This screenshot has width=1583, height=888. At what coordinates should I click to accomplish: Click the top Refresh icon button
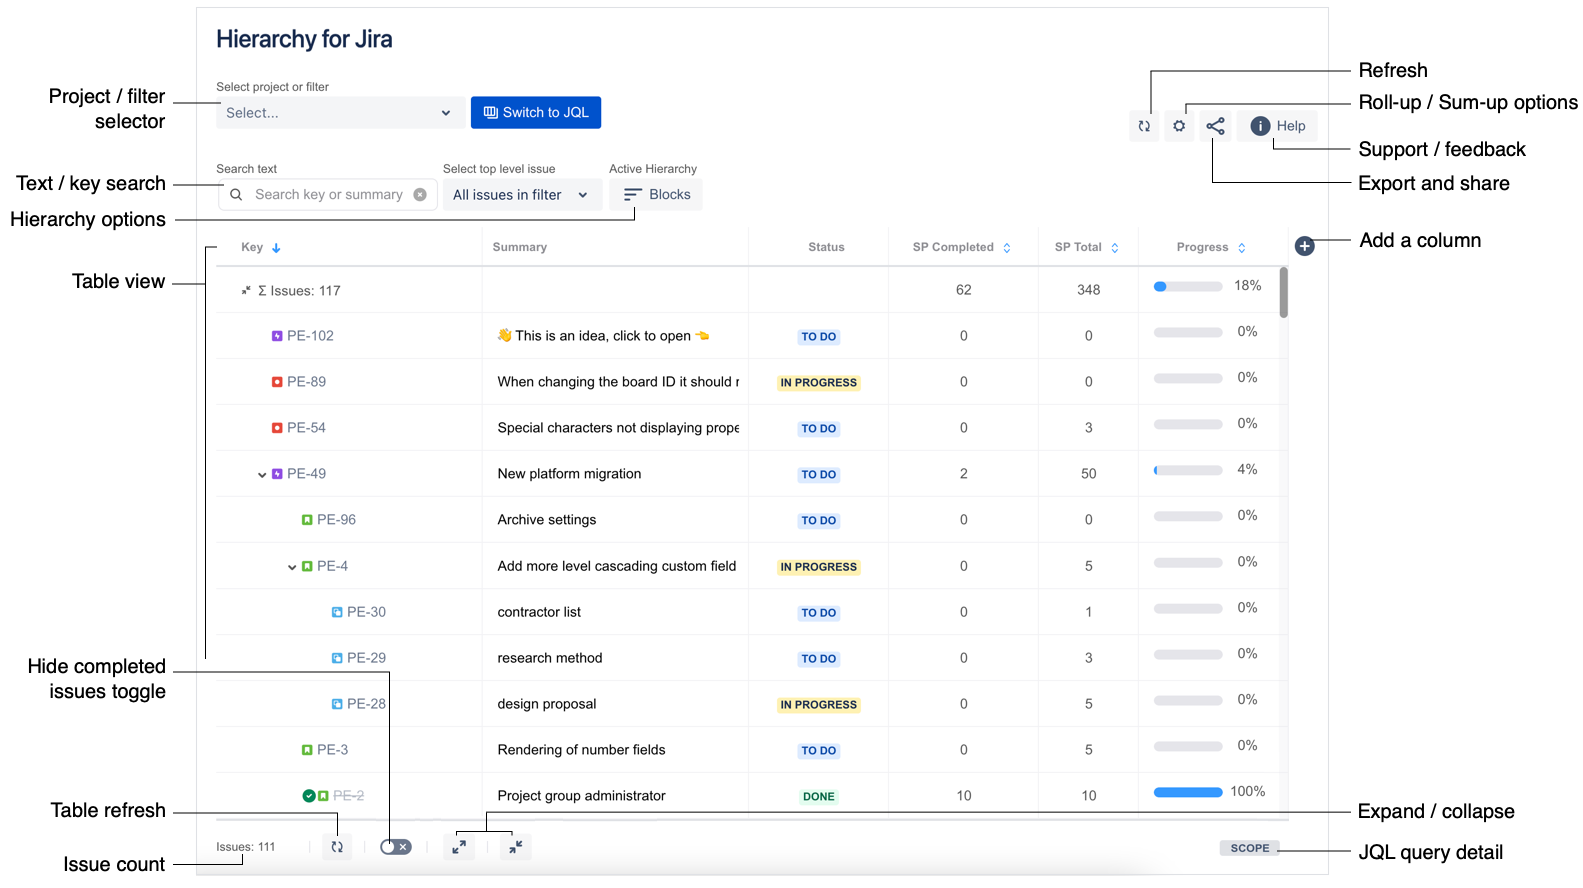(1144, 126)
